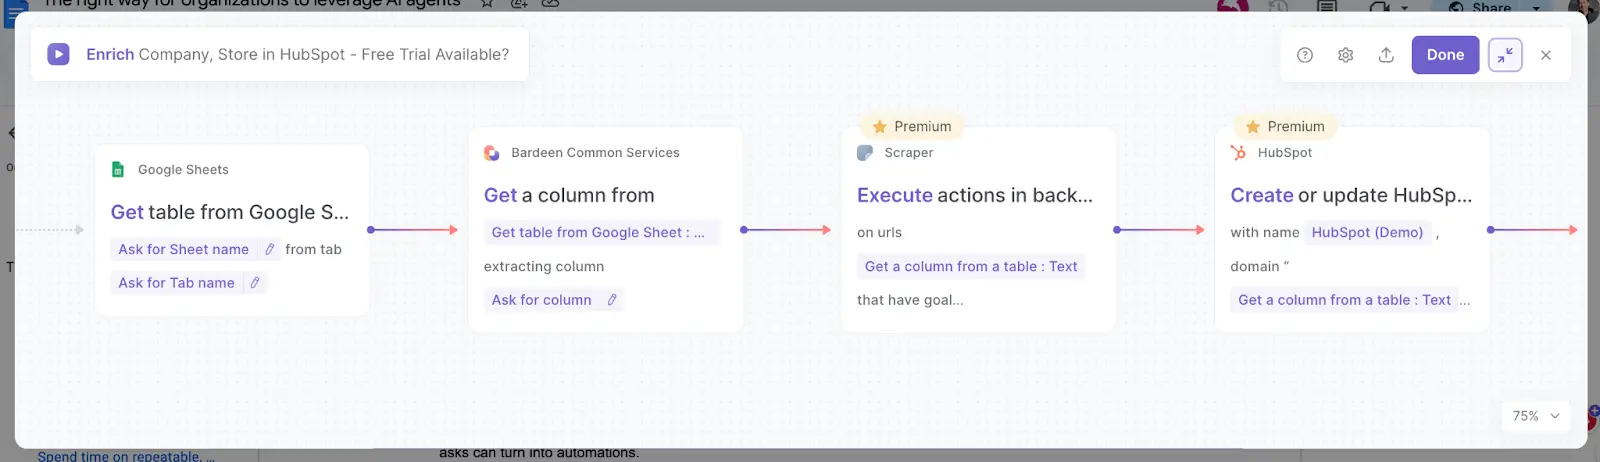
Task: Open the help question mark icon
Action: pyautogui.click(x=1305, y=55)
